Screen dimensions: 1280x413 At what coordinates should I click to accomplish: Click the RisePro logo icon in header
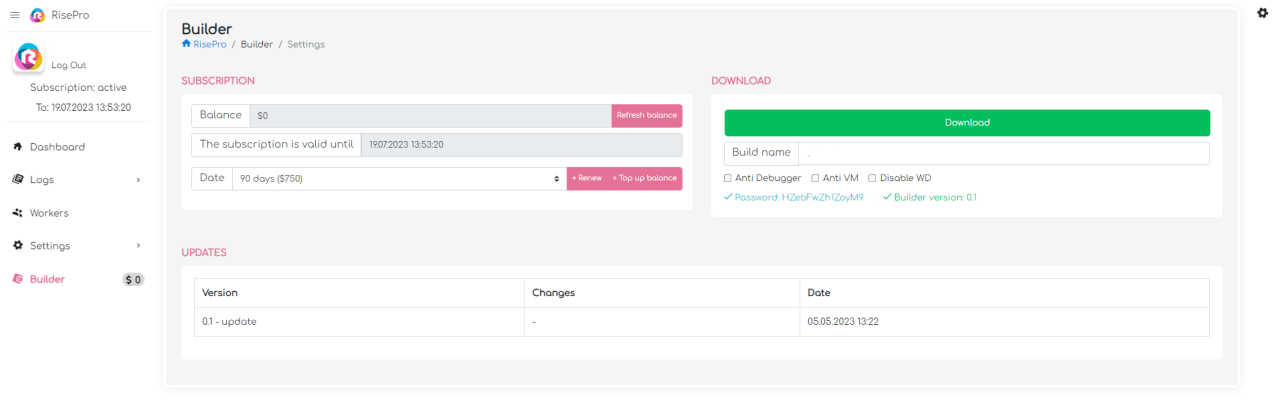[x=38, y=15]
